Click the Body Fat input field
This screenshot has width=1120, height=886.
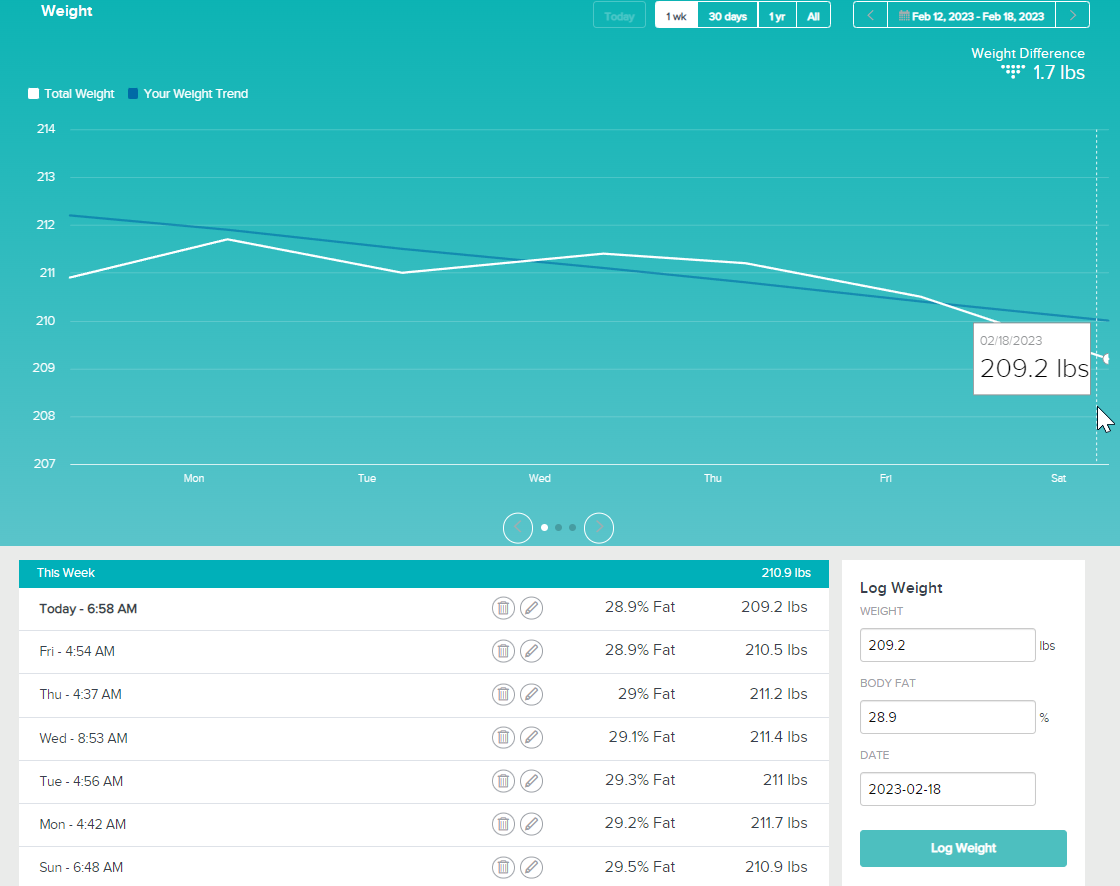(947, 717)
